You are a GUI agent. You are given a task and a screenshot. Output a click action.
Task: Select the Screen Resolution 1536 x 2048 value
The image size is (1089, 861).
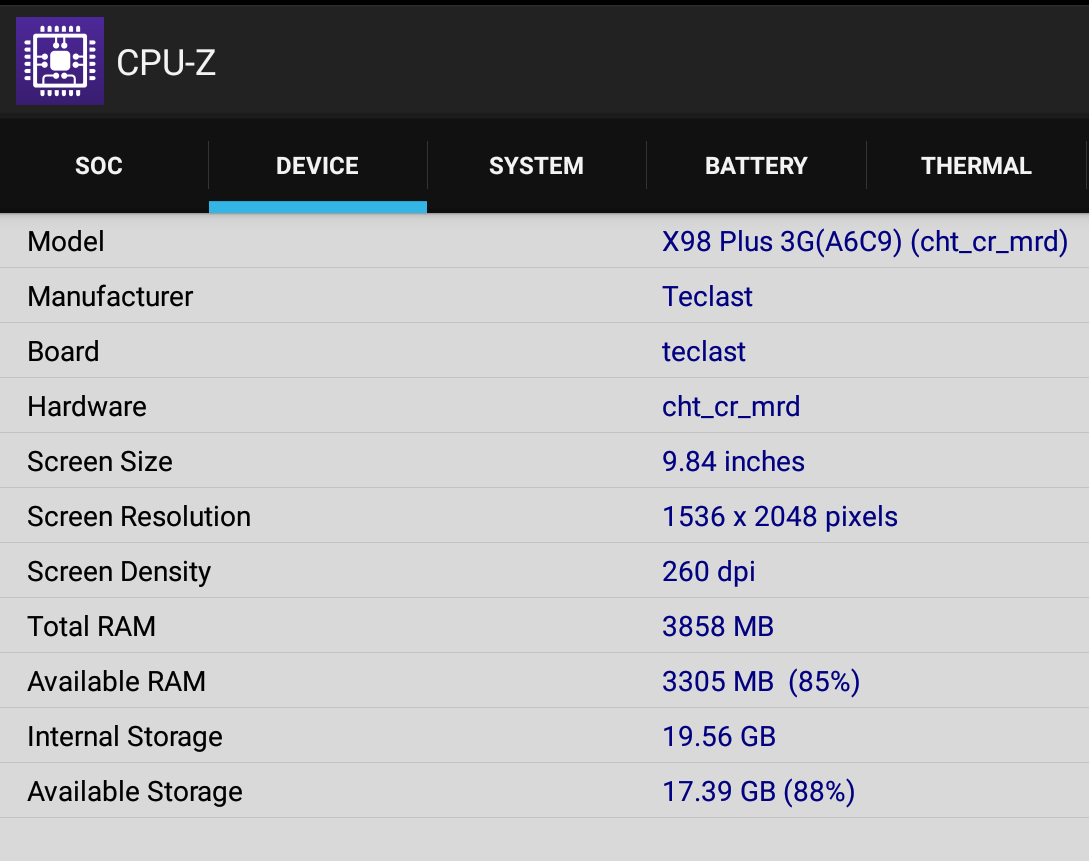pos(780,517)
